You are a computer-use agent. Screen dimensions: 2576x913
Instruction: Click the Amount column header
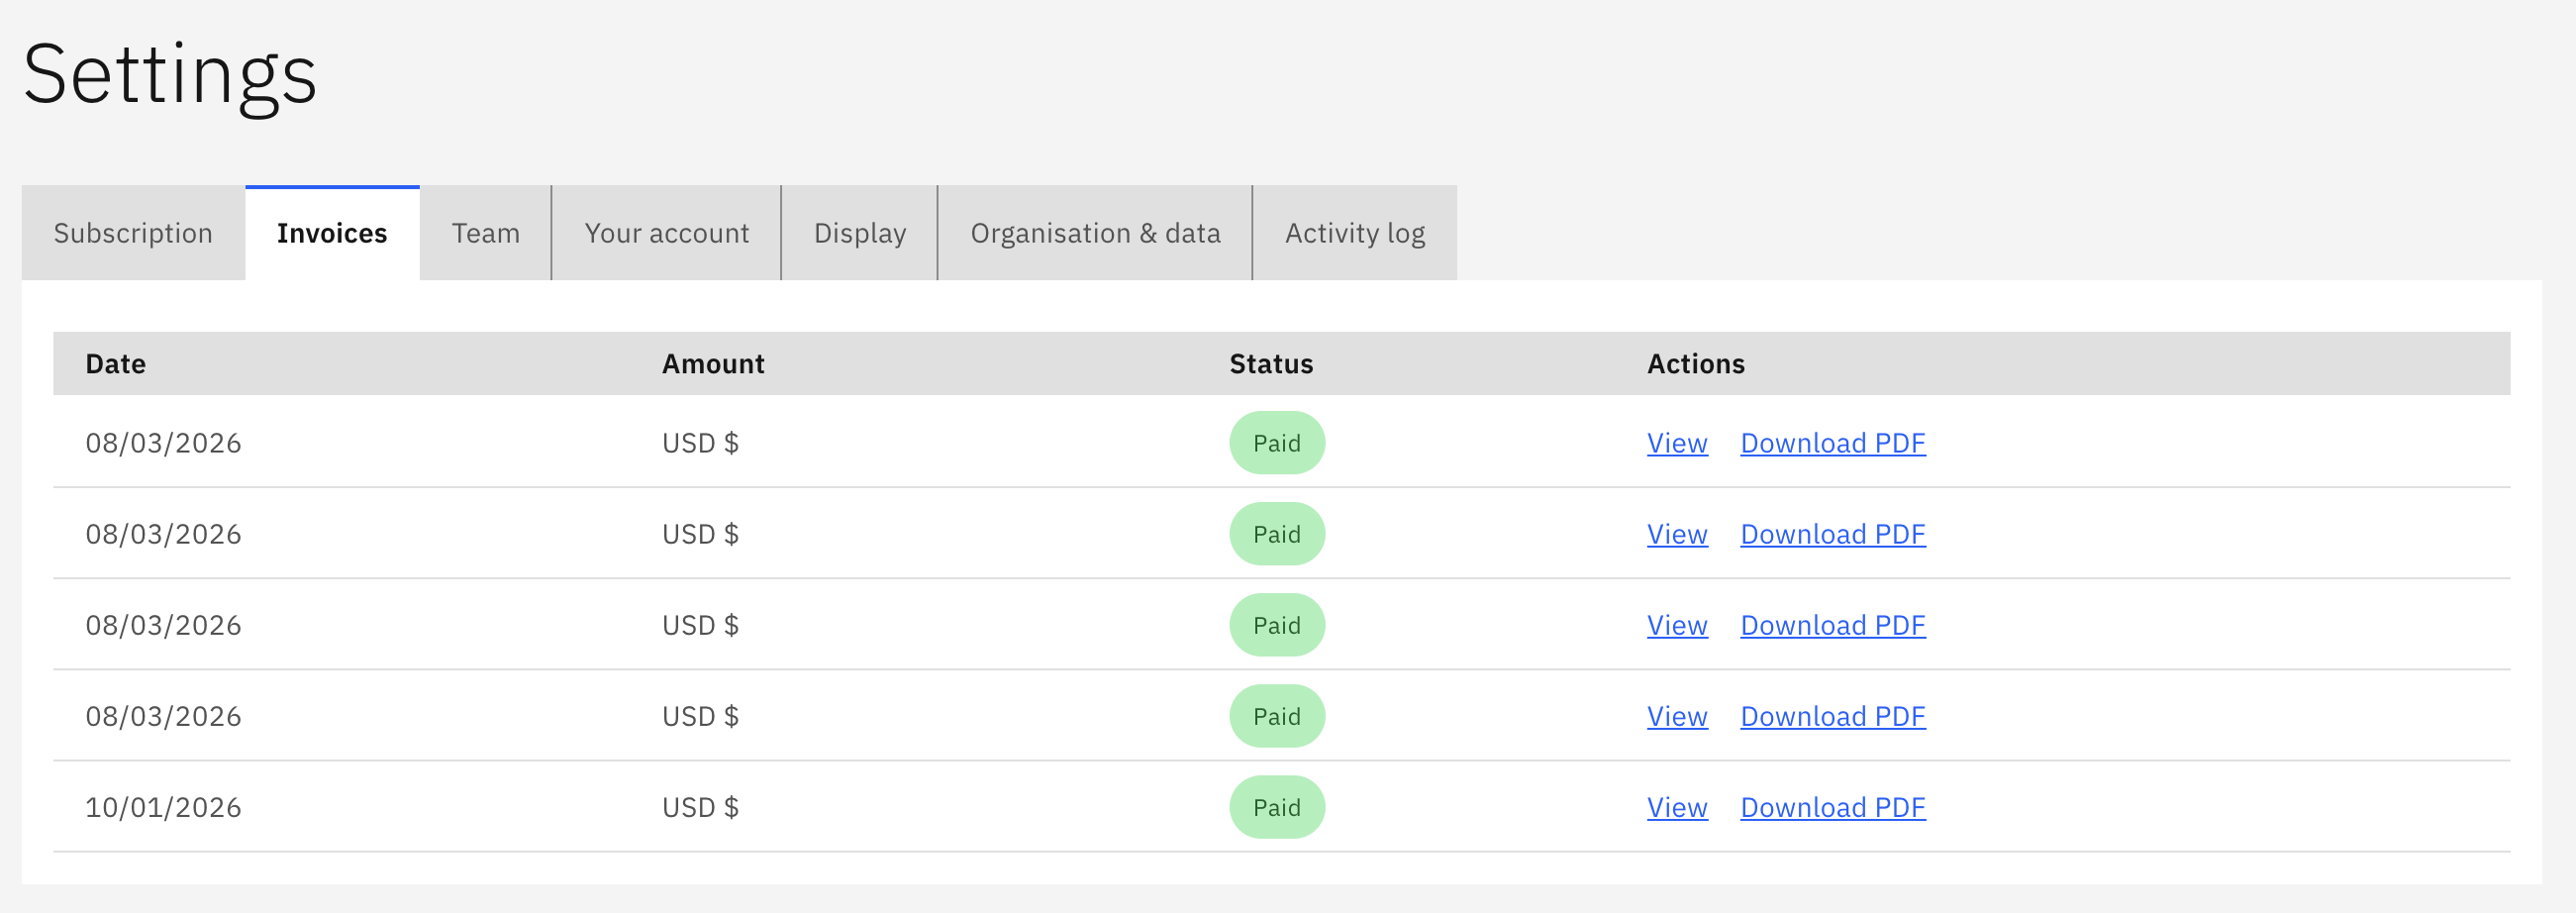[713, 364]
